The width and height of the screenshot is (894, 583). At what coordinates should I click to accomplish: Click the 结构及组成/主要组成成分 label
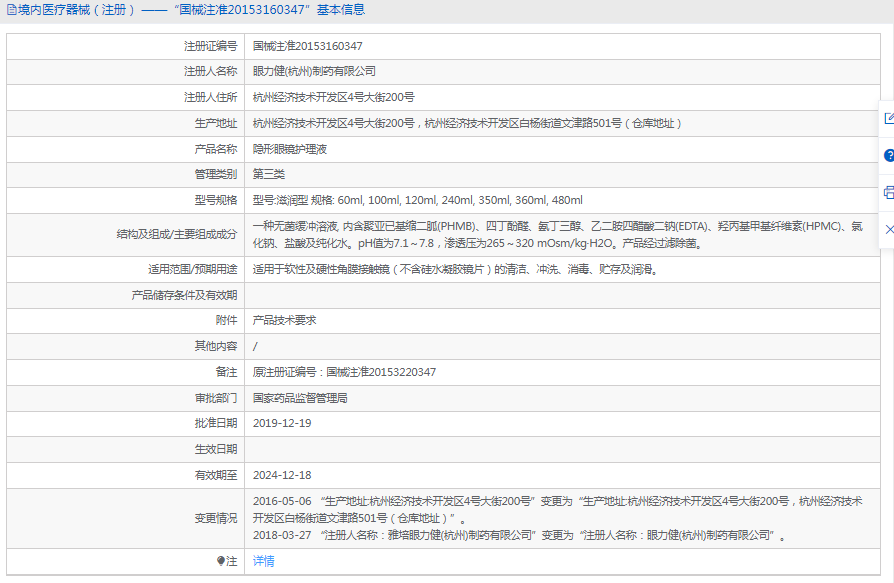(x=177, y=234)
